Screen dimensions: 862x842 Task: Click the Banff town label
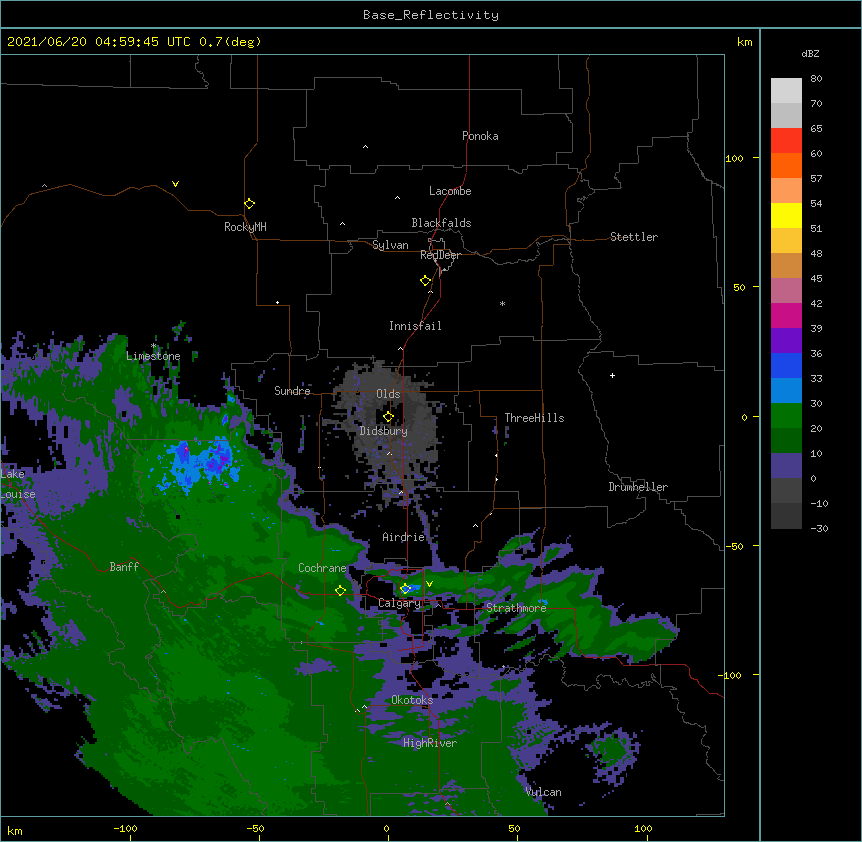[x=124, y=567]
